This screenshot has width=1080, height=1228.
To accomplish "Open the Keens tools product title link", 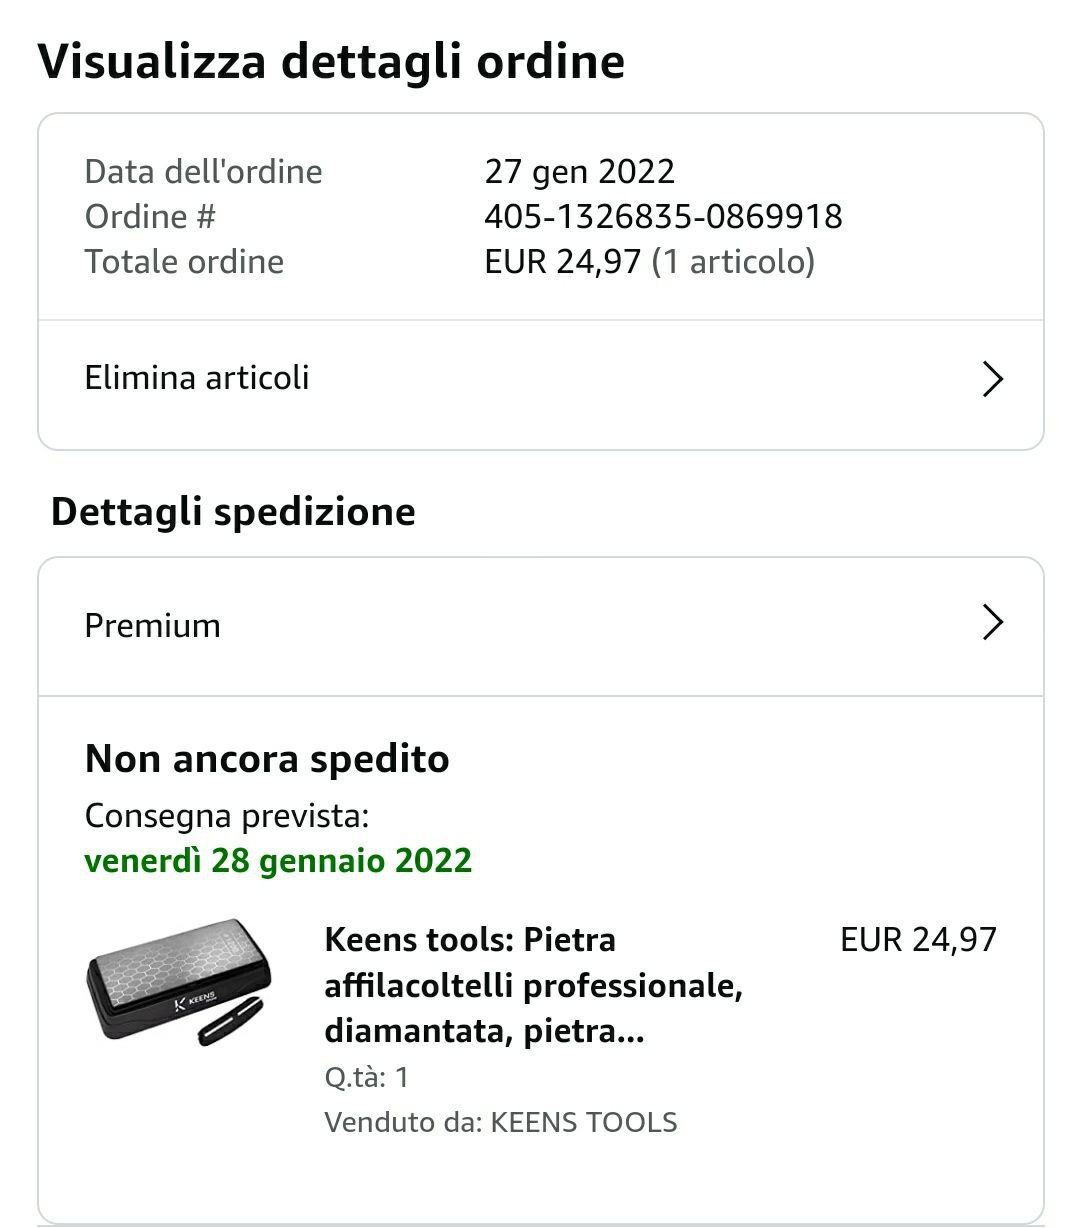I will coord(533,985).
